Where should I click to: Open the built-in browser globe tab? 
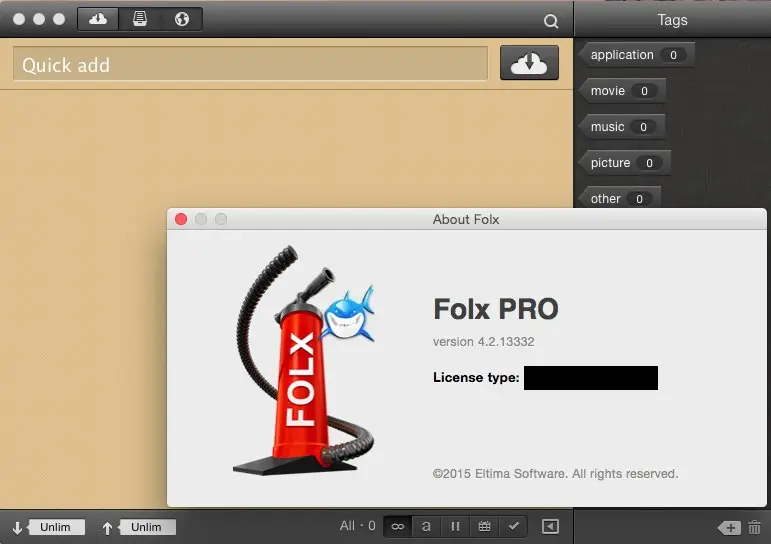[x=181, y=19]
